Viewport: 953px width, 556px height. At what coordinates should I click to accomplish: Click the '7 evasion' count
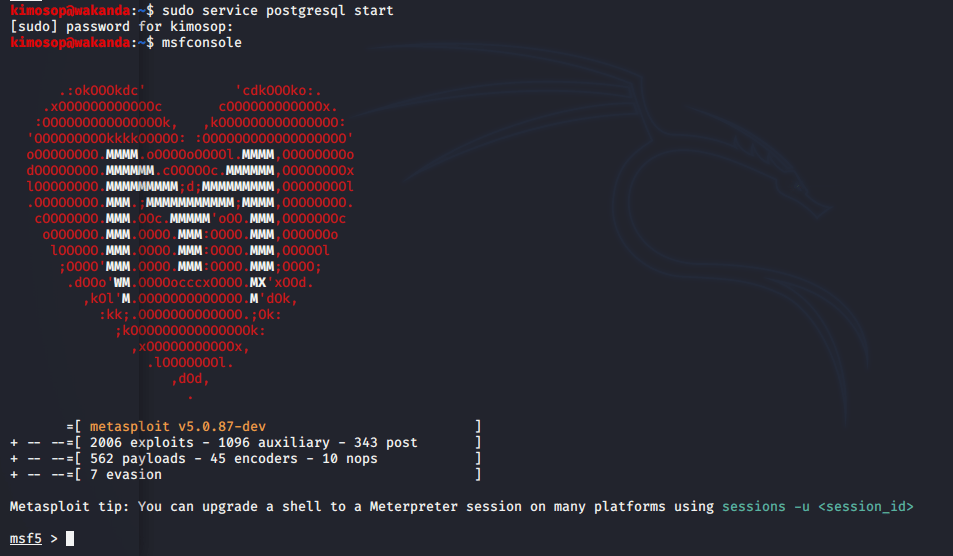point(126,474)
